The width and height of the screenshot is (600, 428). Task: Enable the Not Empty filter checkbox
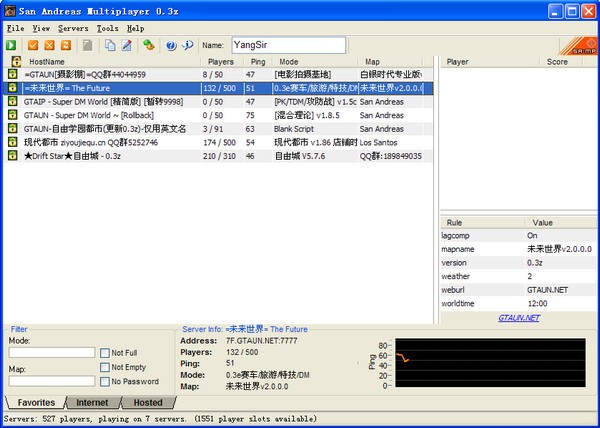[104, 367]
